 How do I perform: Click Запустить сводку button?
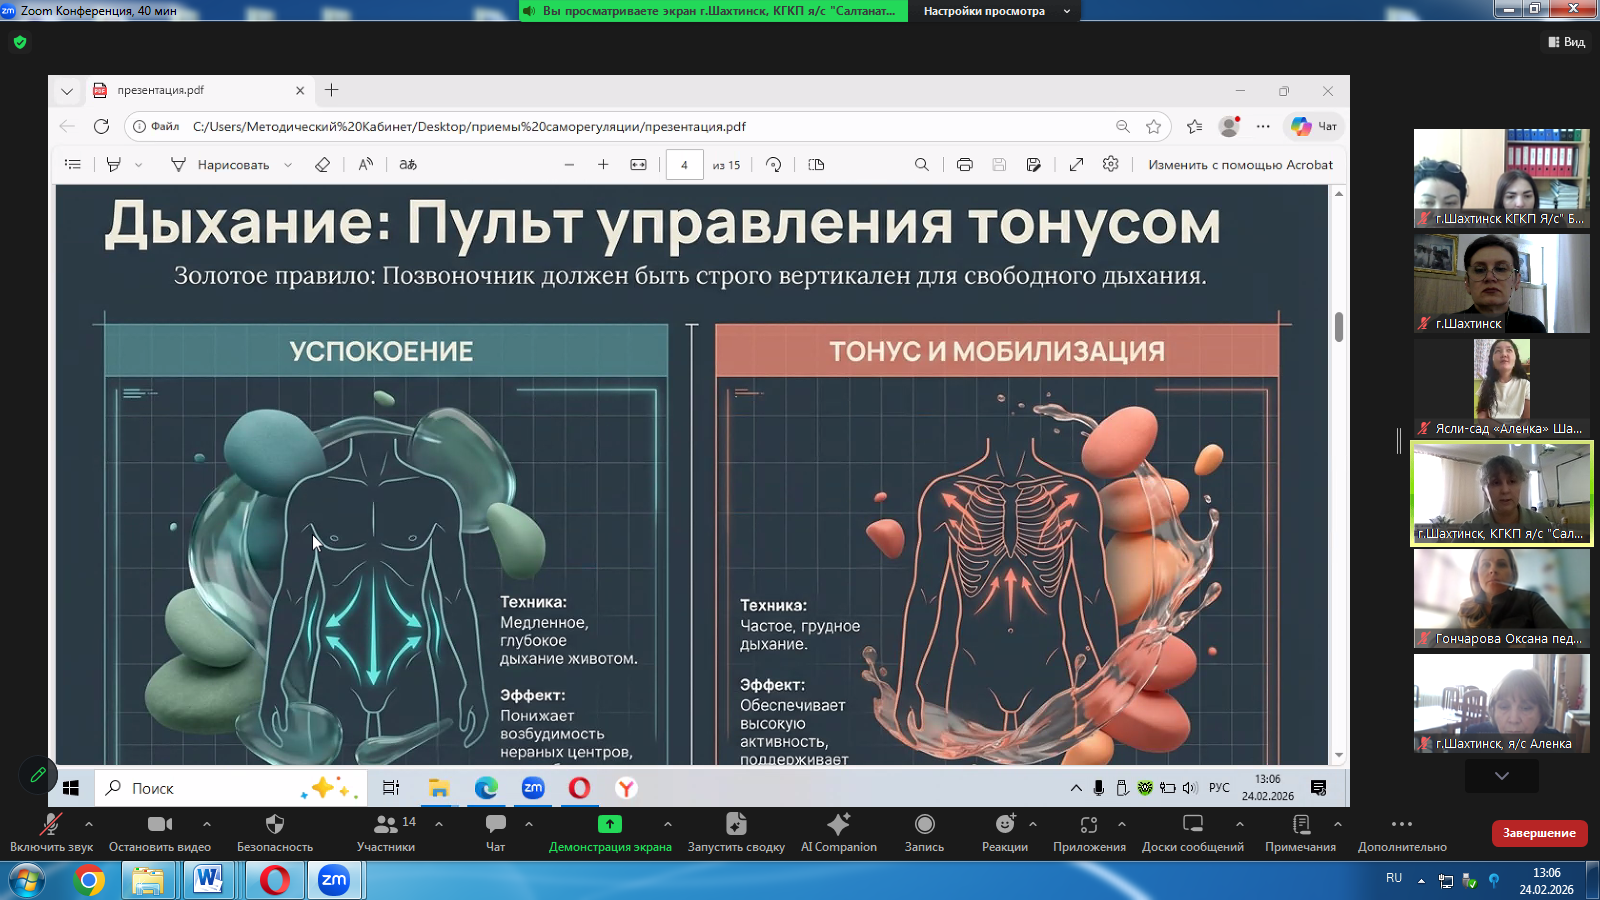736,832
